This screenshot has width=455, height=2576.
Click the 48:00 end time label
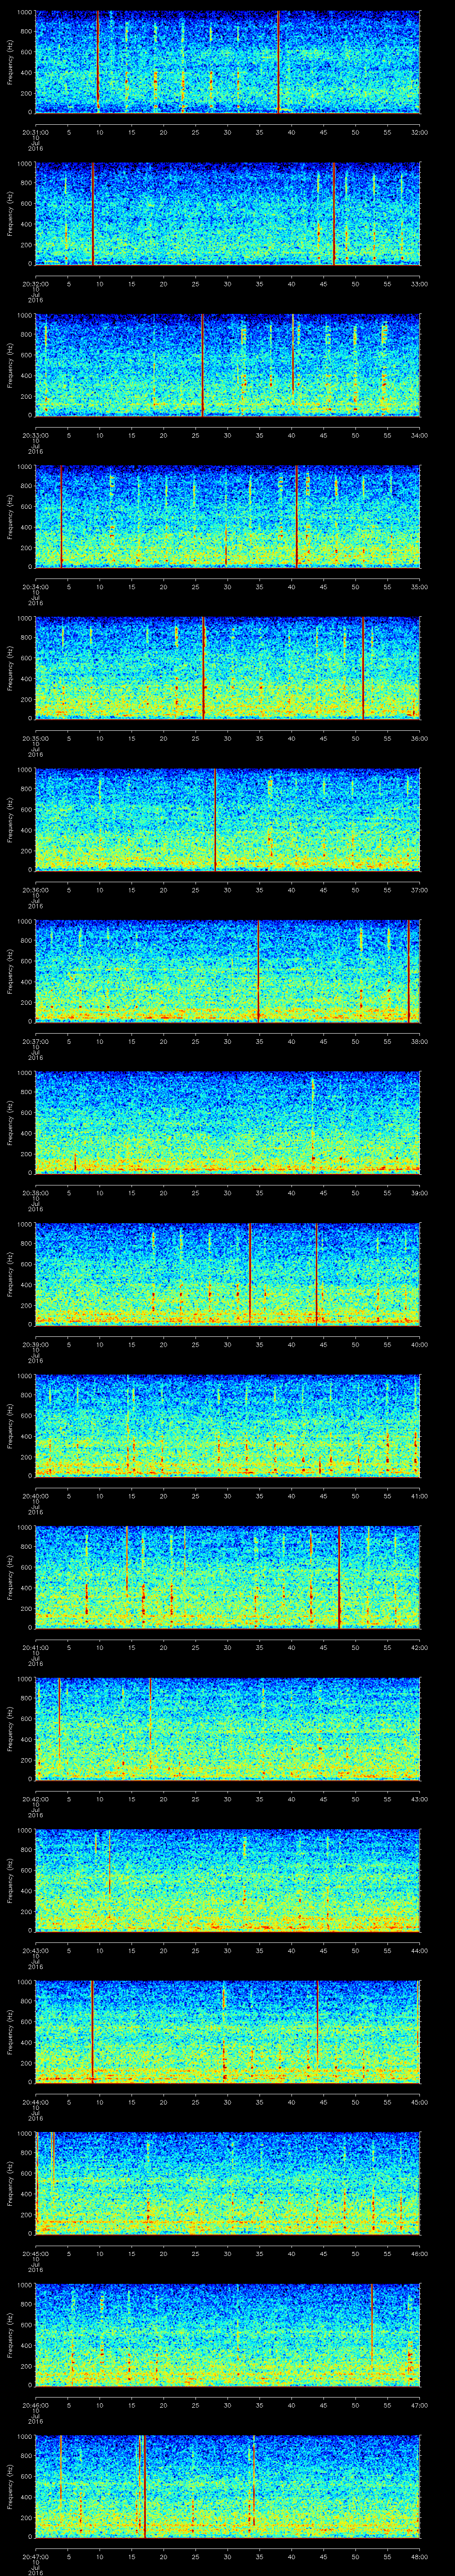click(419, 2556)
